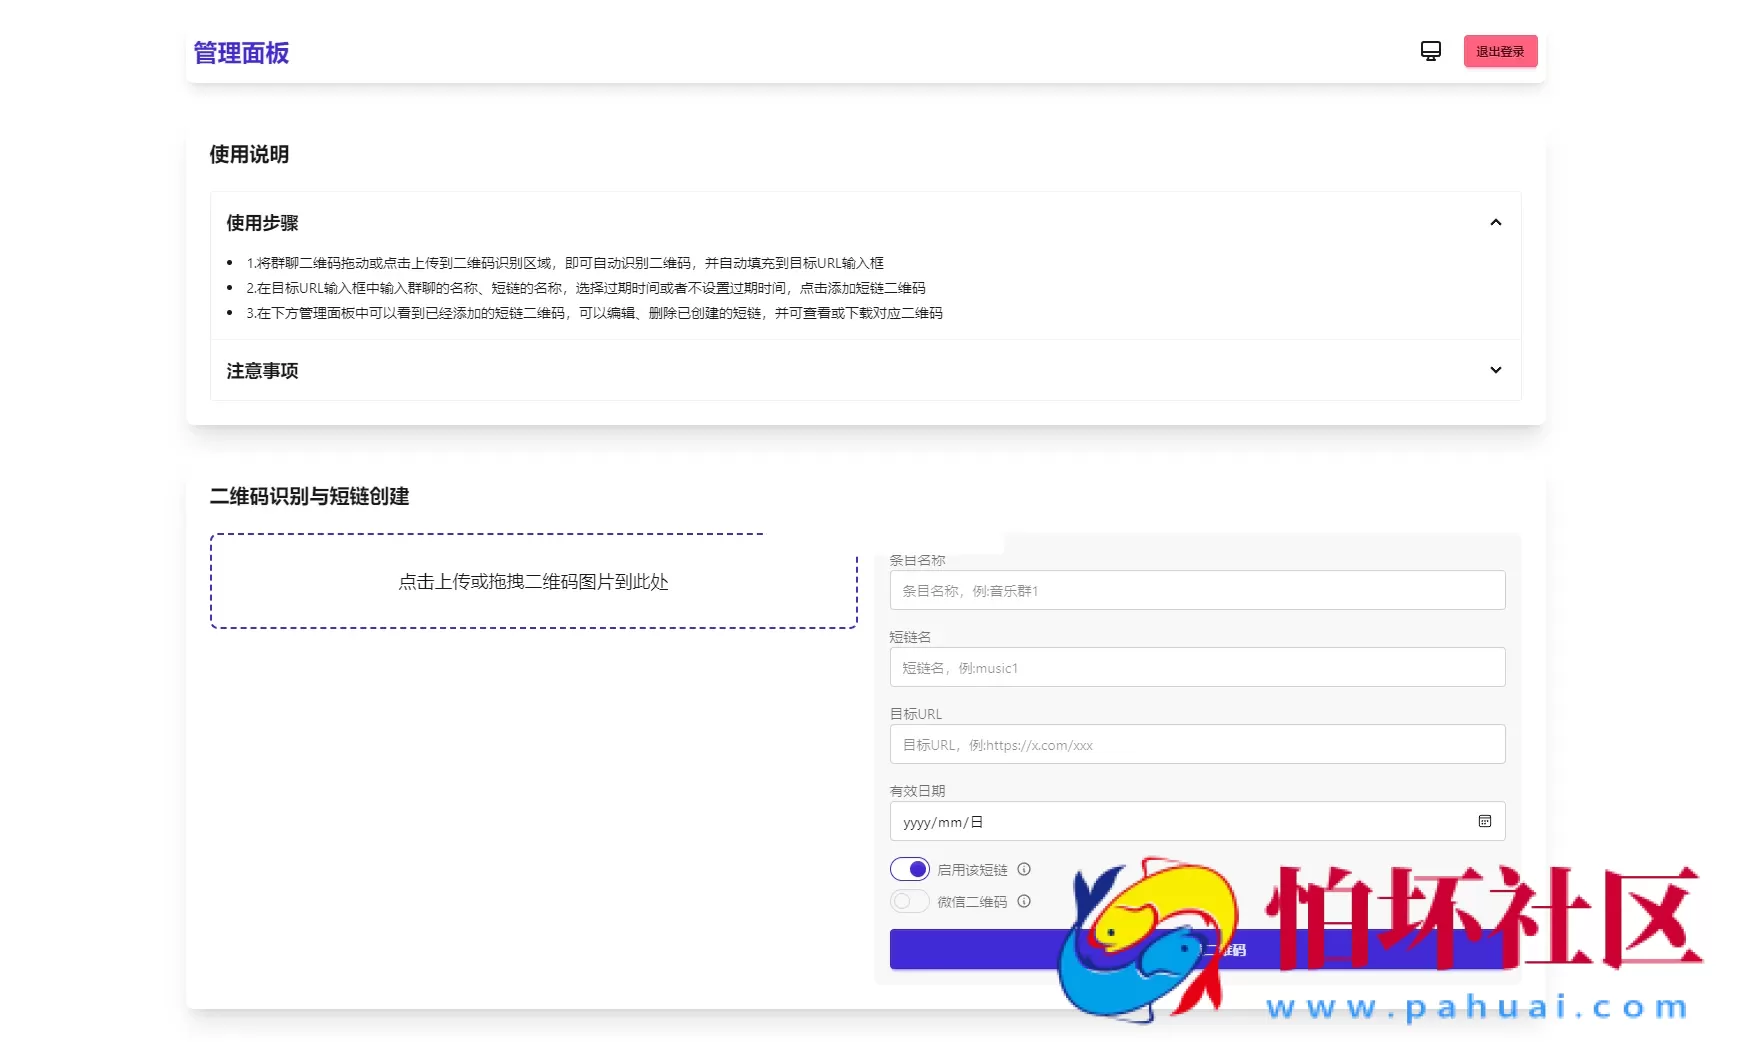Click the chevron-down icon on 注意事项
Viewport: 1739px width, 1044px height.
pyautogui.click(x=1496, y=370)
